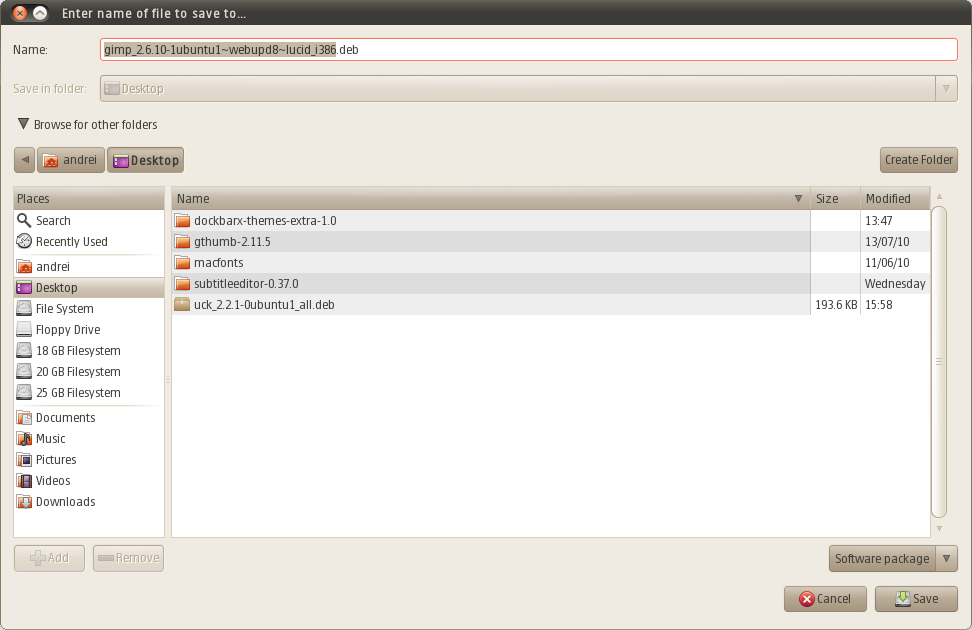Go back with the path bar left arrow

pos(24,160)
